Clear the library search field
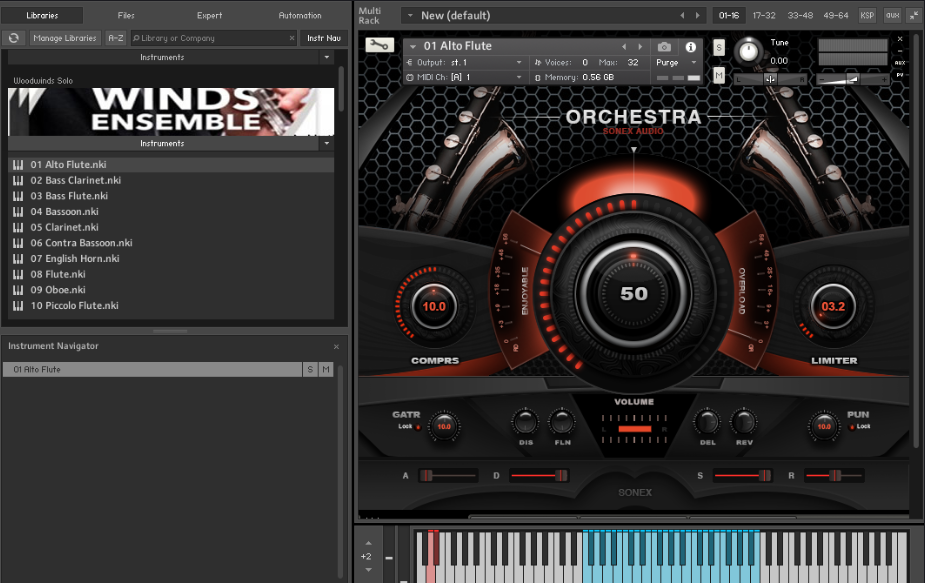925x583 pixels. point(291,38)
